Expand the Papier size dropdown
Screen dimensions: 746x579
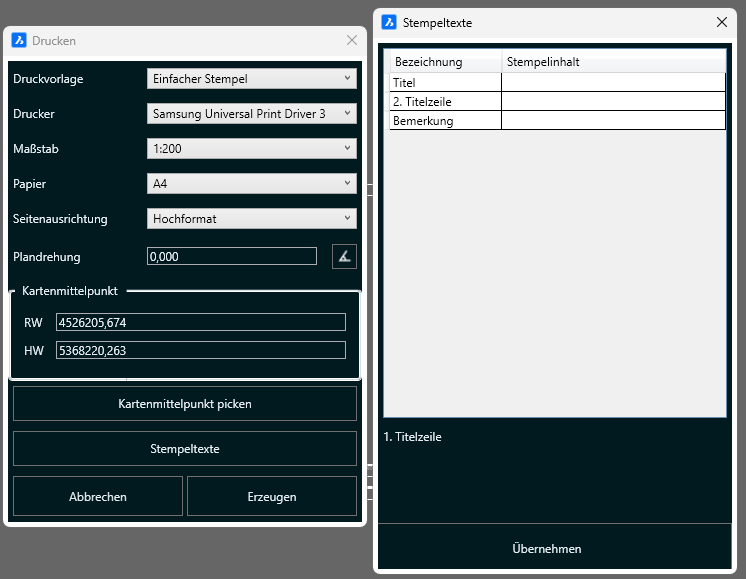click(x=251, y=184)
